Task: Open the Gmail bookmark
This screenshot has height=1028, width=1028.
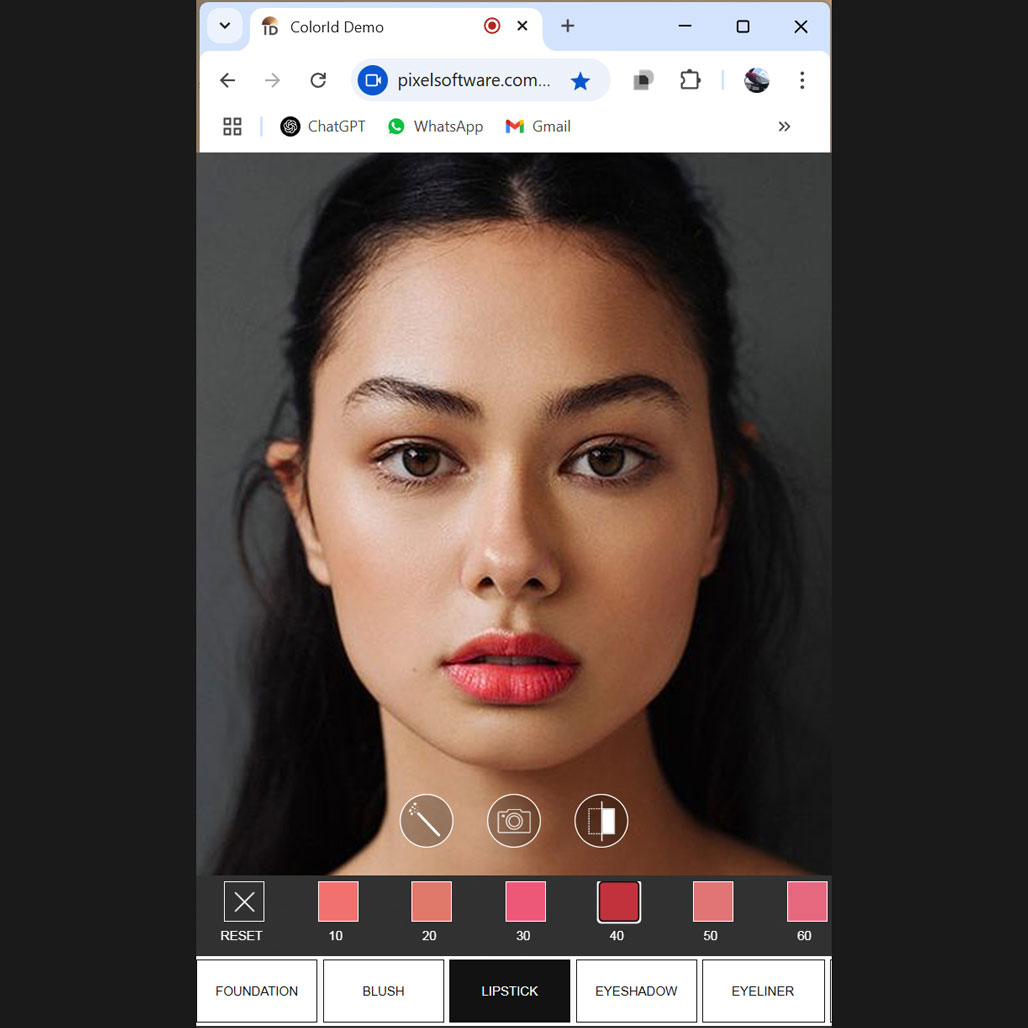Action: (538, 126)
